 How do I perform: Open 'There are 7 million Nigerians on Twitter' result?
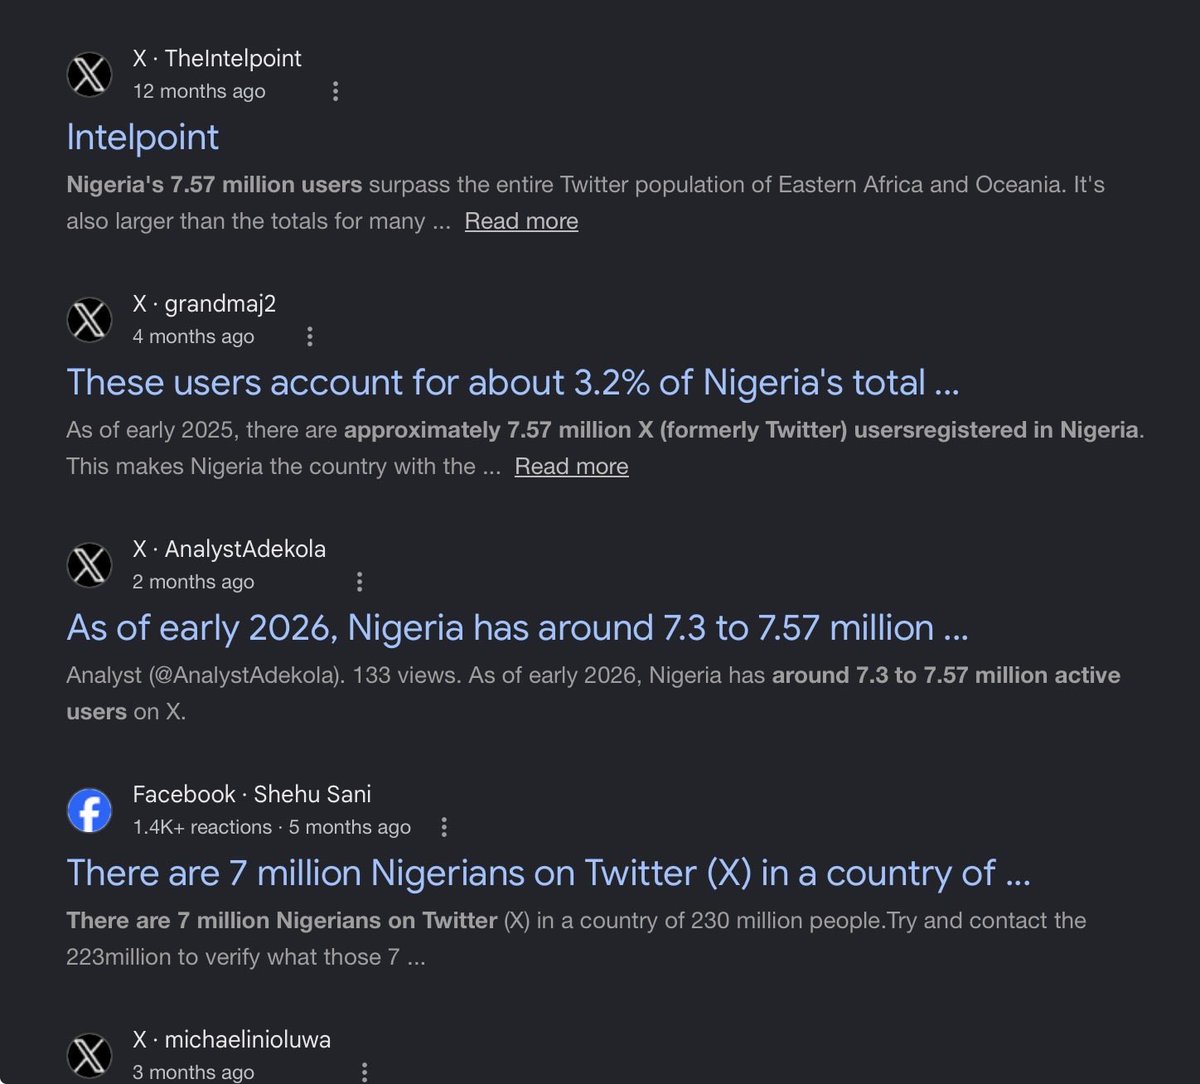pos(548,872)
